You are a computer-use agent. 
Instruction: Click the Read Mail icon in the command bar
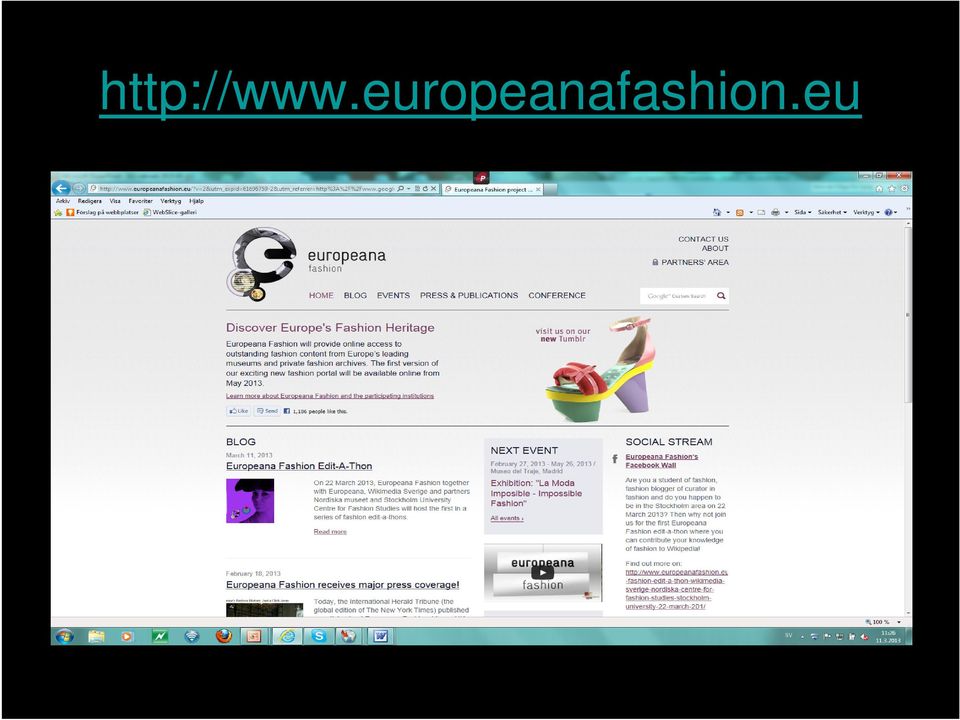[761, 212]
